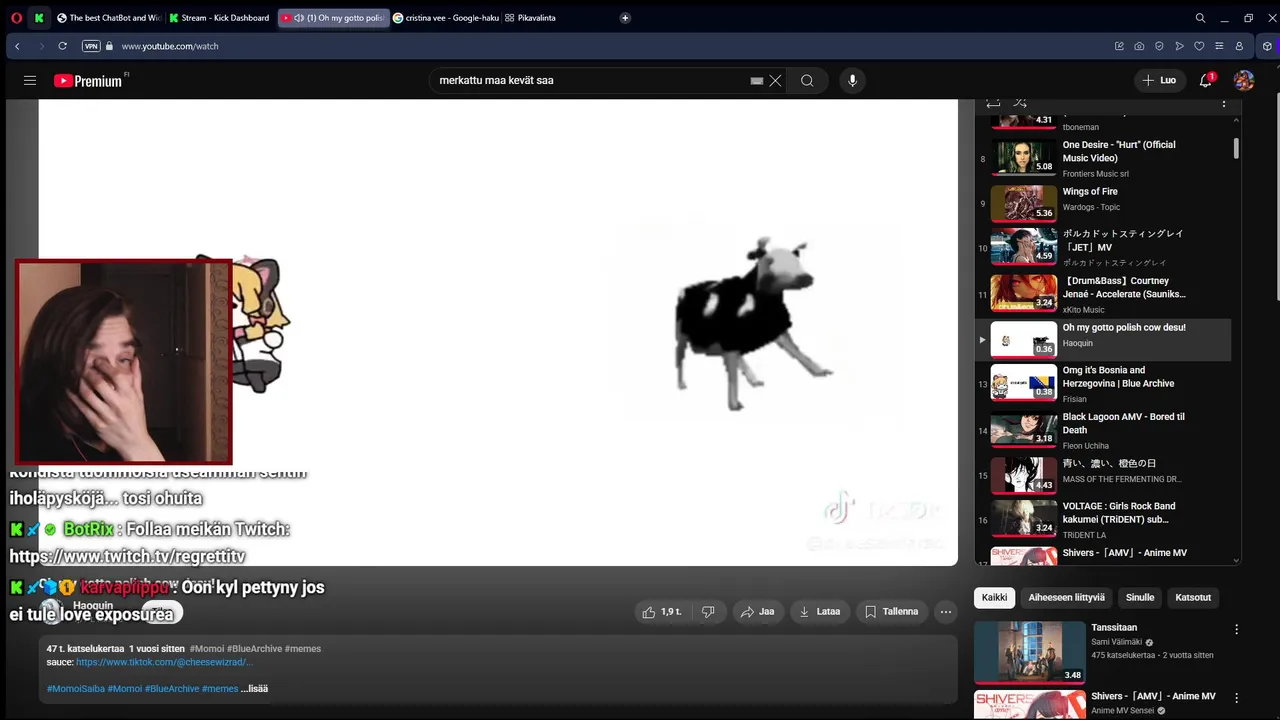The width and height of the screenshot is (1280, 720).
Task: Click the Jaa share button
Action: click(x=758, y=612)
